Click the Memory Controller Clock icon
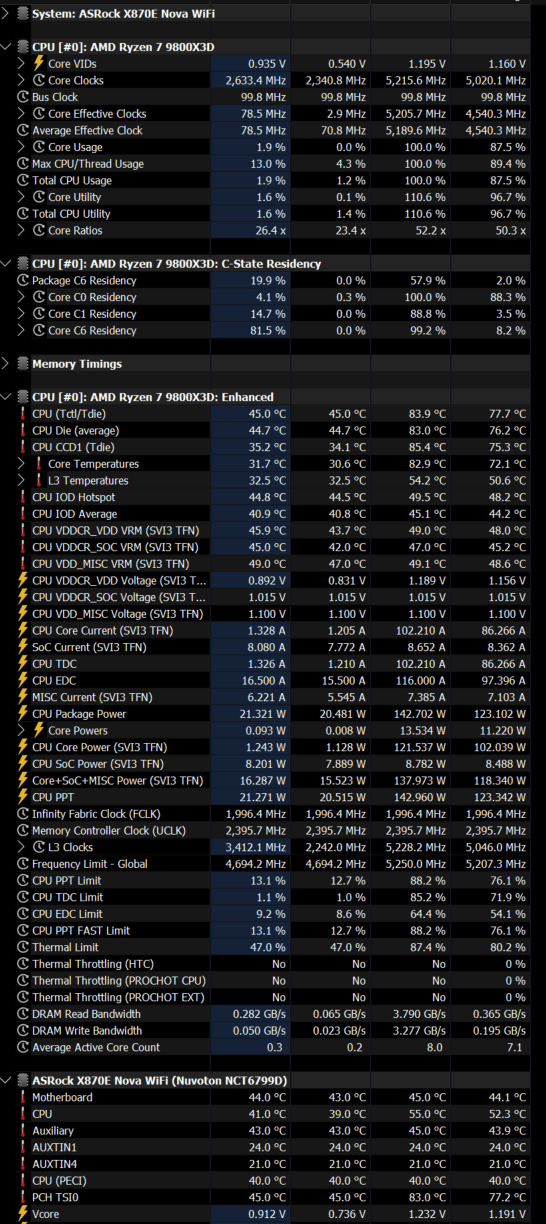 [x=23, y=830]
